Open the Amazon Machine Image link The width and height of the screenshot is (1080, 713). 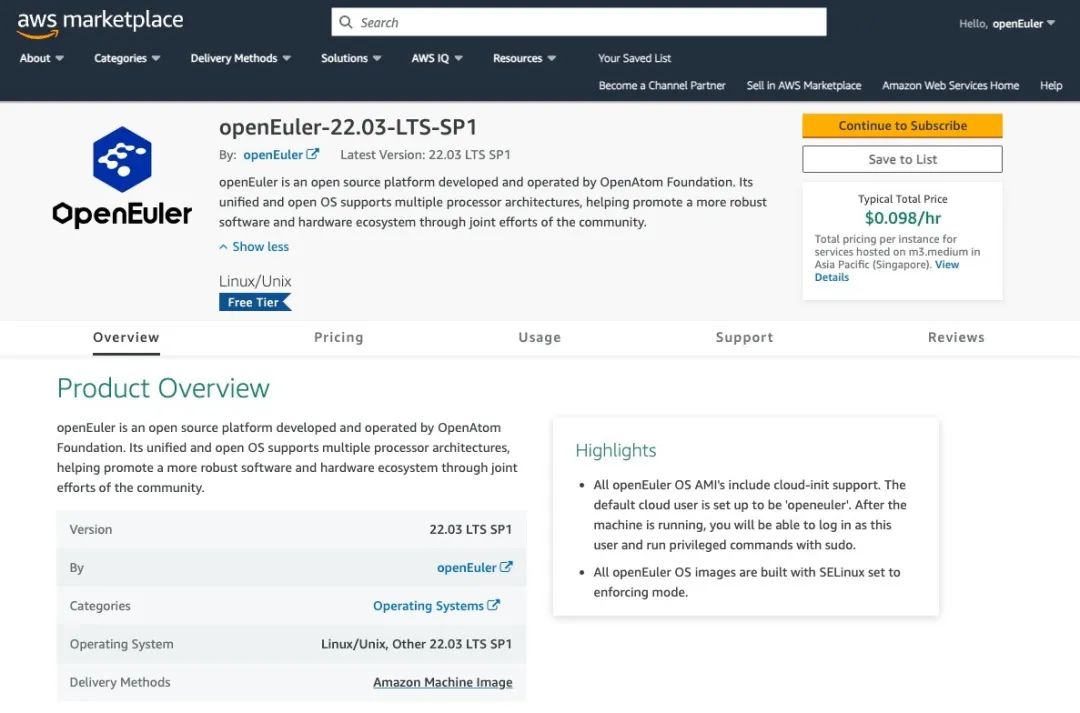tap(442, 682)
